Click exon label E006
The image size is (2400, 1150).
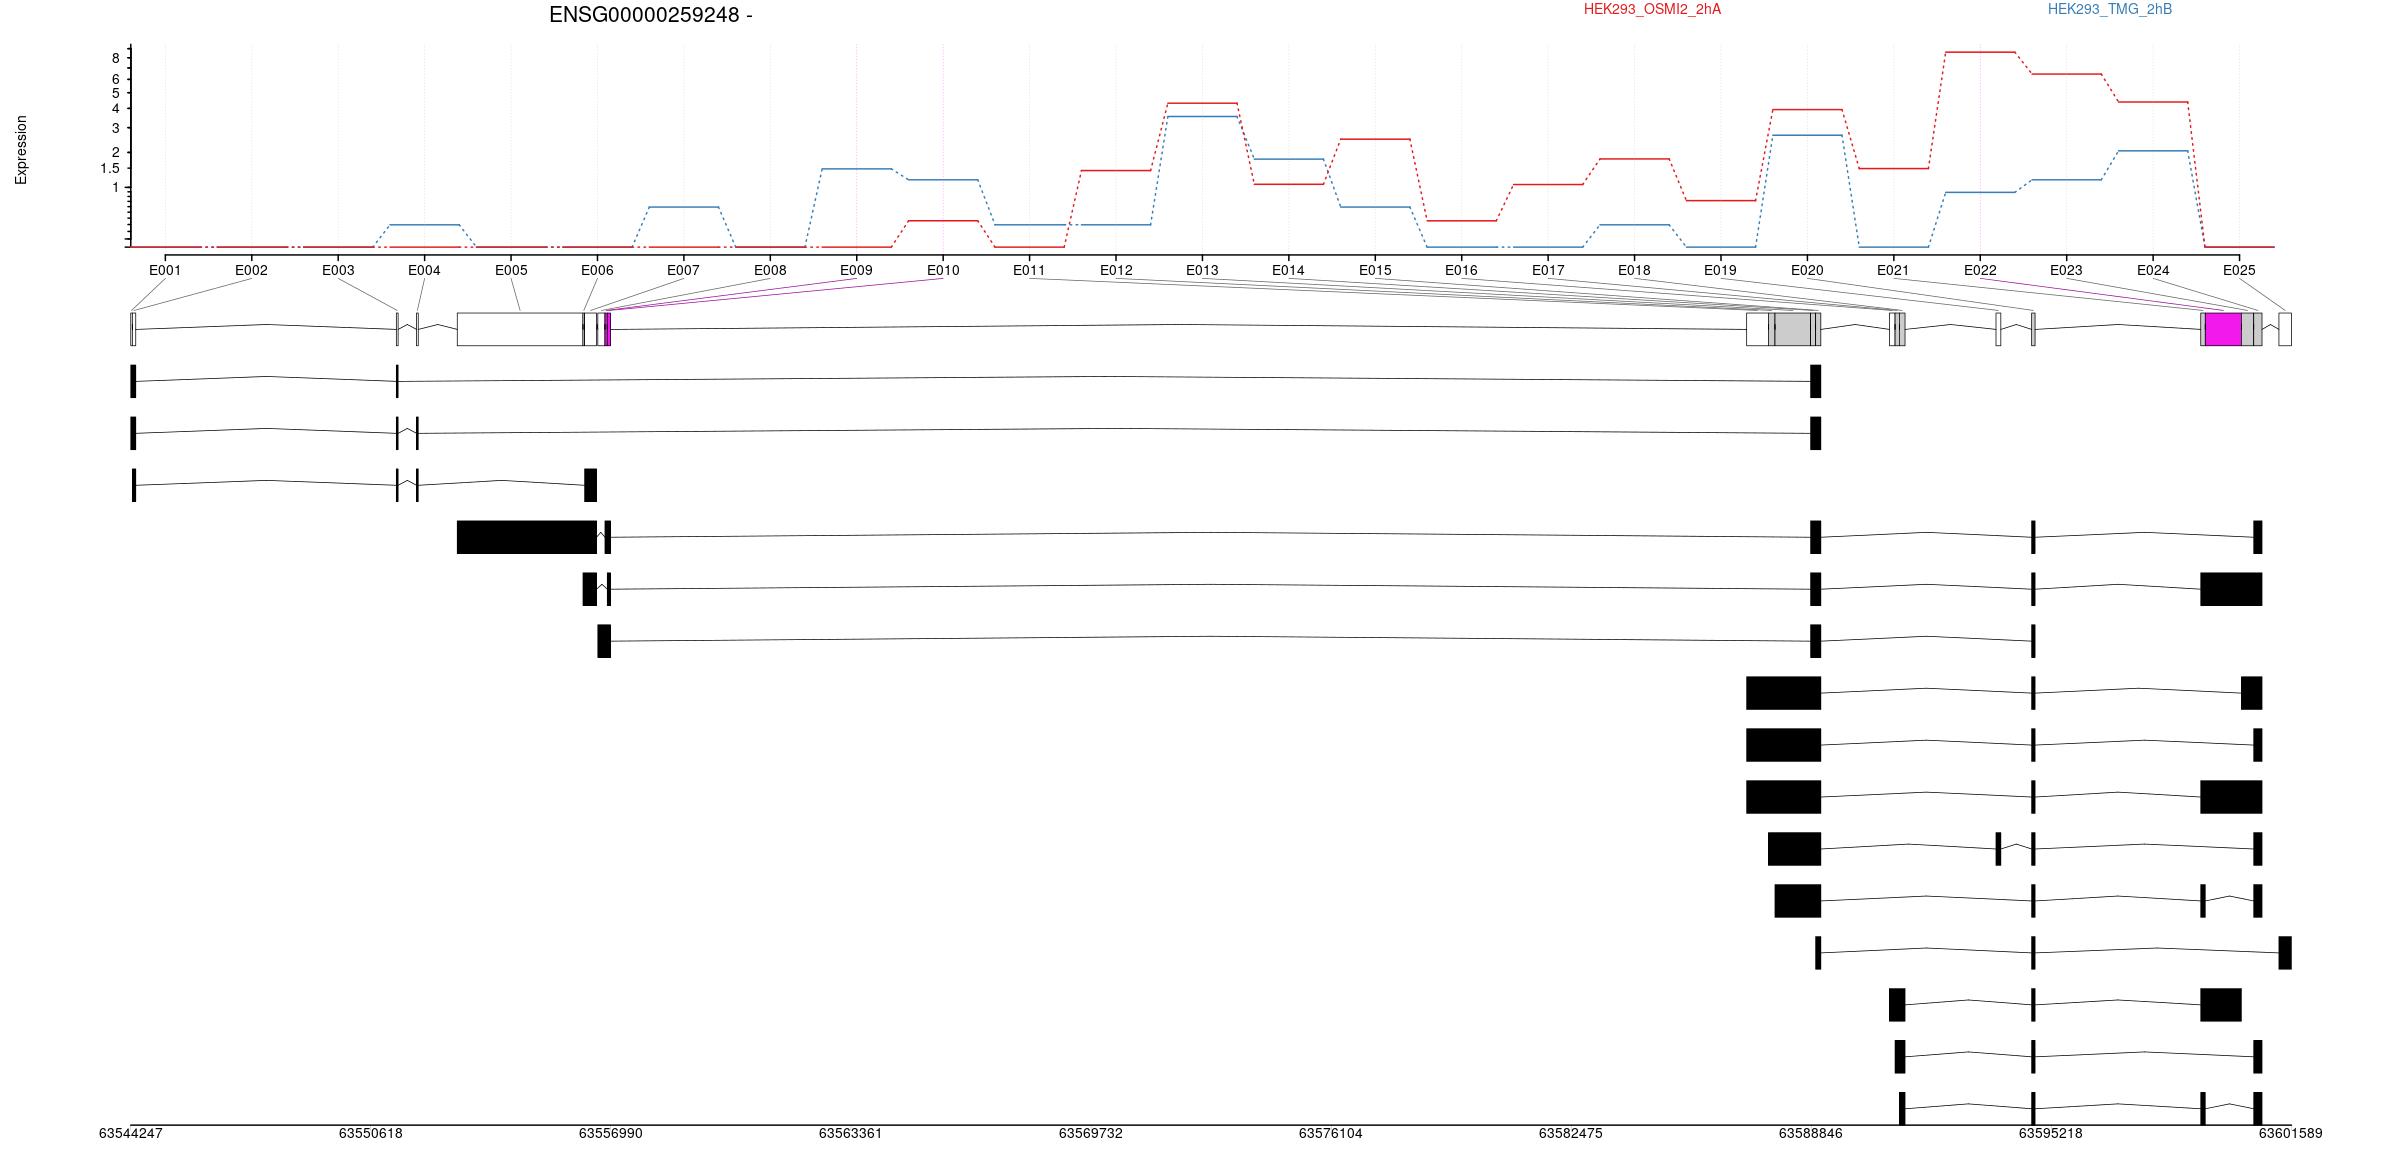coord(597,270)
